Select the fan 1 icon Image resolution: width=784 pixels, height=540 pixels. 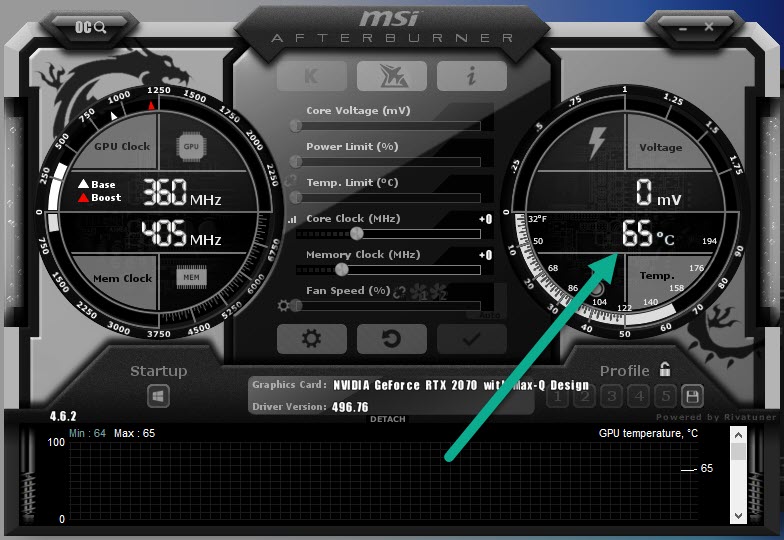tap(418, 292)
